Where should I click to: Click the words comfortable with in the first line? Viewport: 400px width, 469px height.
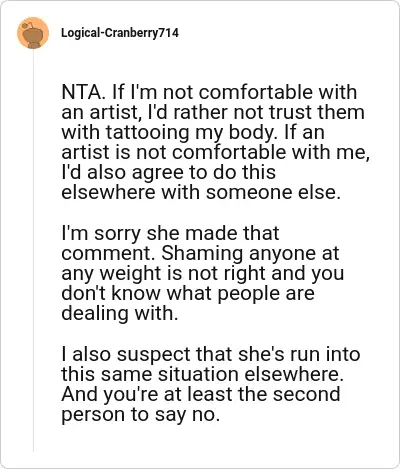[x=278, y=92]
